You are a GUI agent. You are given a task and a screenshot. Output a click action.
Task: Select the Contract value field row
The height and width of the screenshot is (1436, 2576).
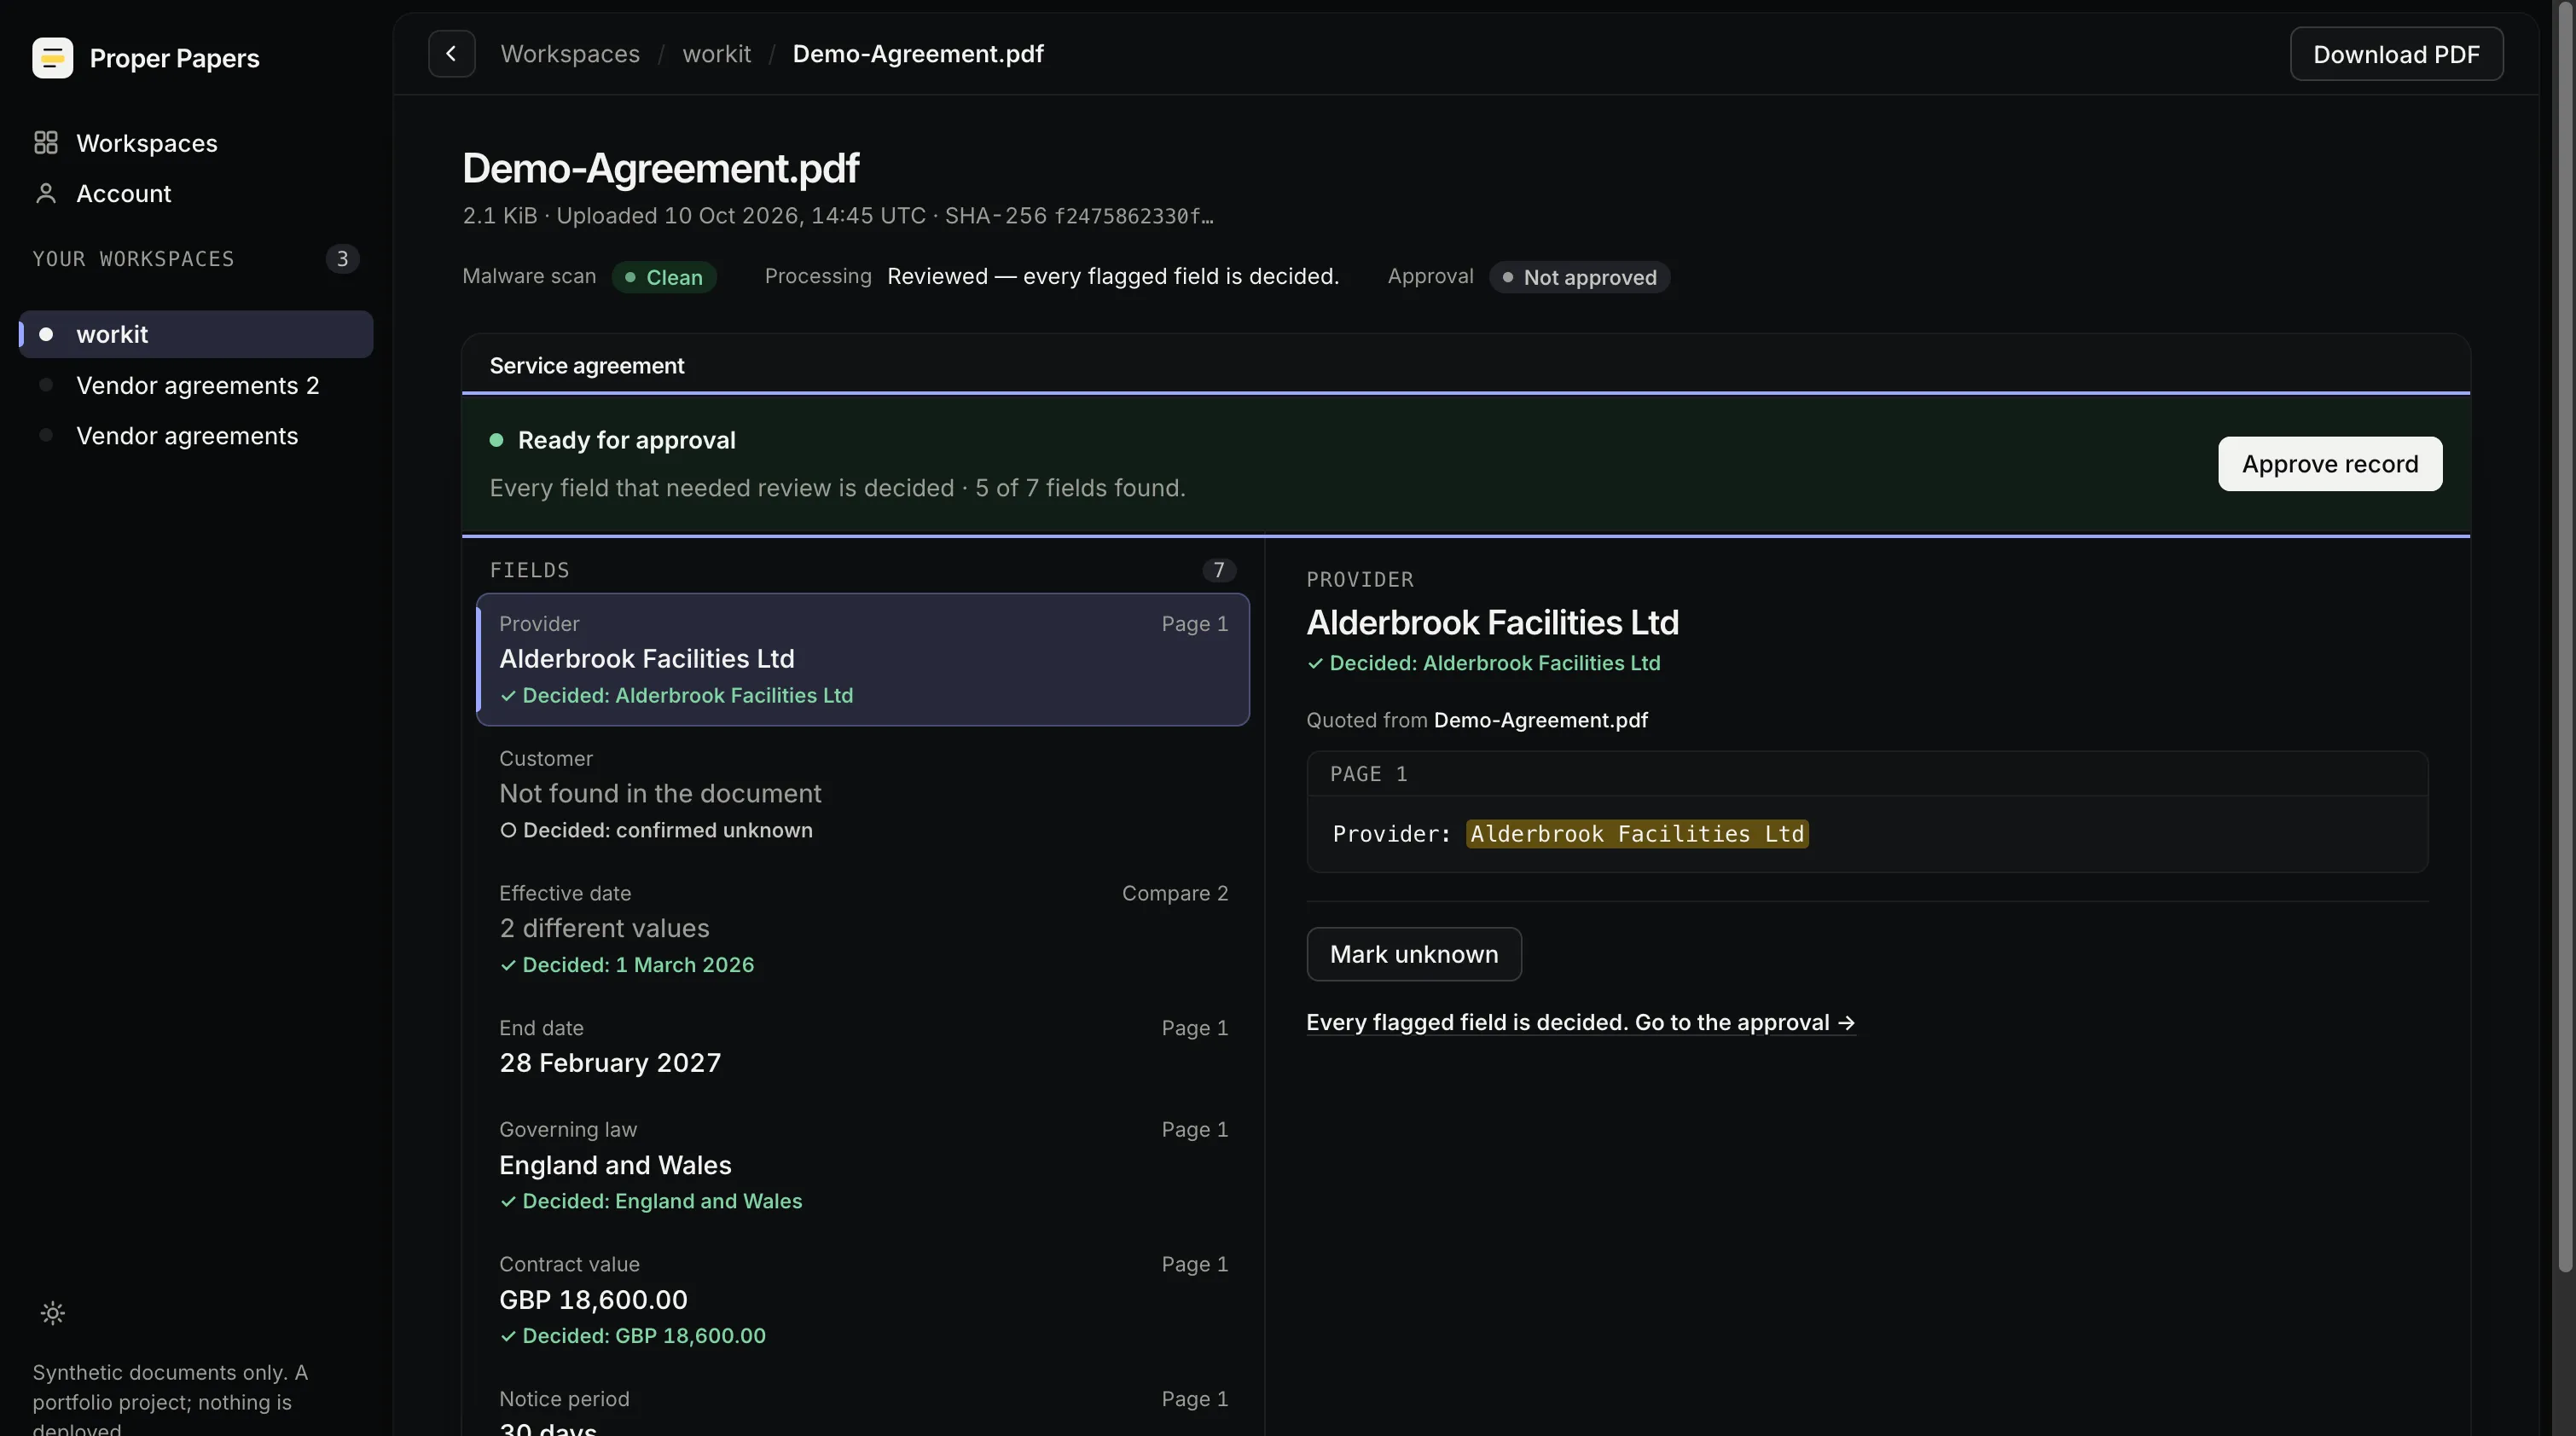[863, 1300]
